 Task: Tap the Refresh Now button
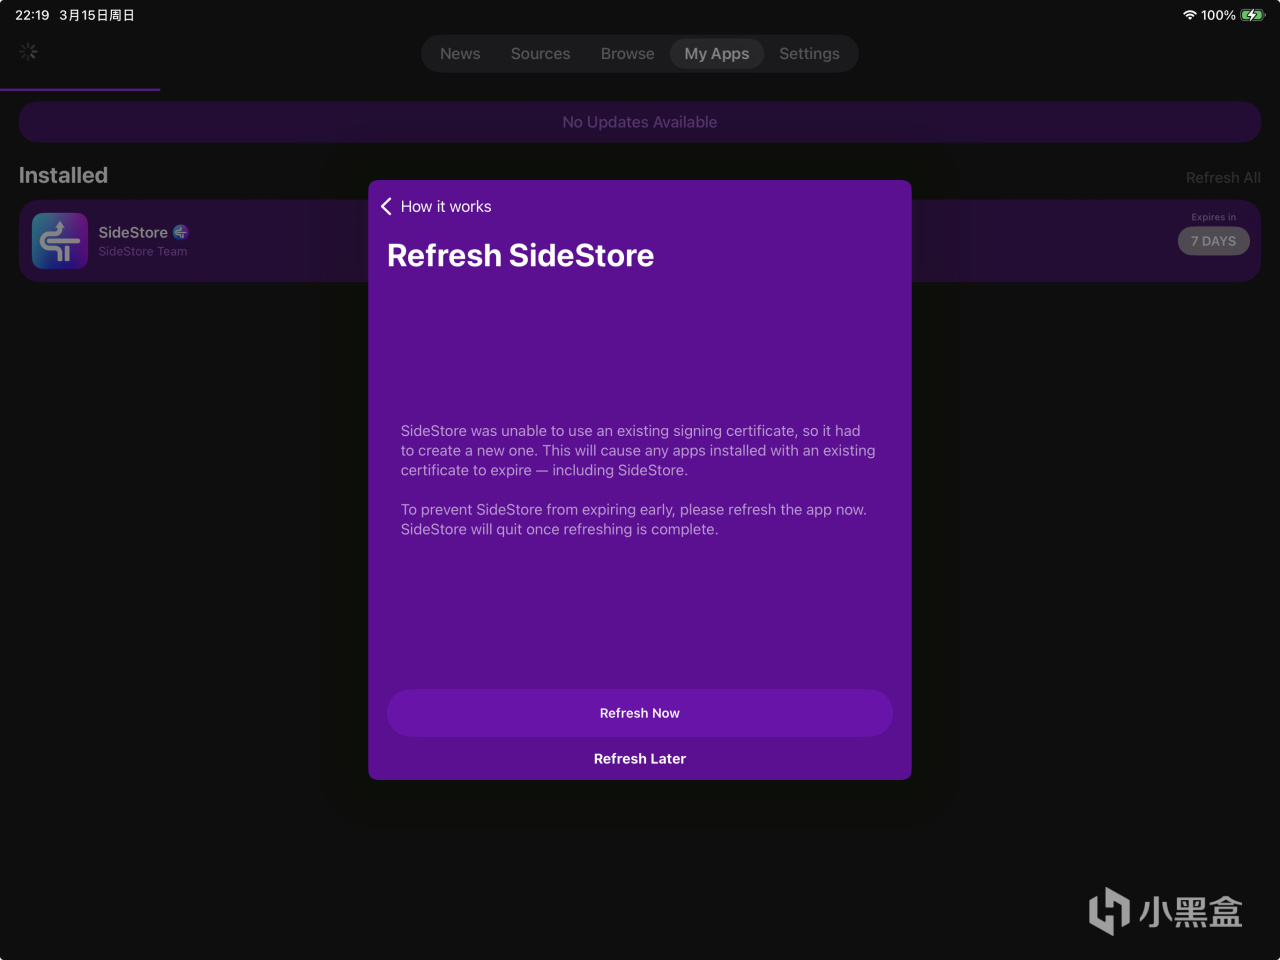click(640, 713)
